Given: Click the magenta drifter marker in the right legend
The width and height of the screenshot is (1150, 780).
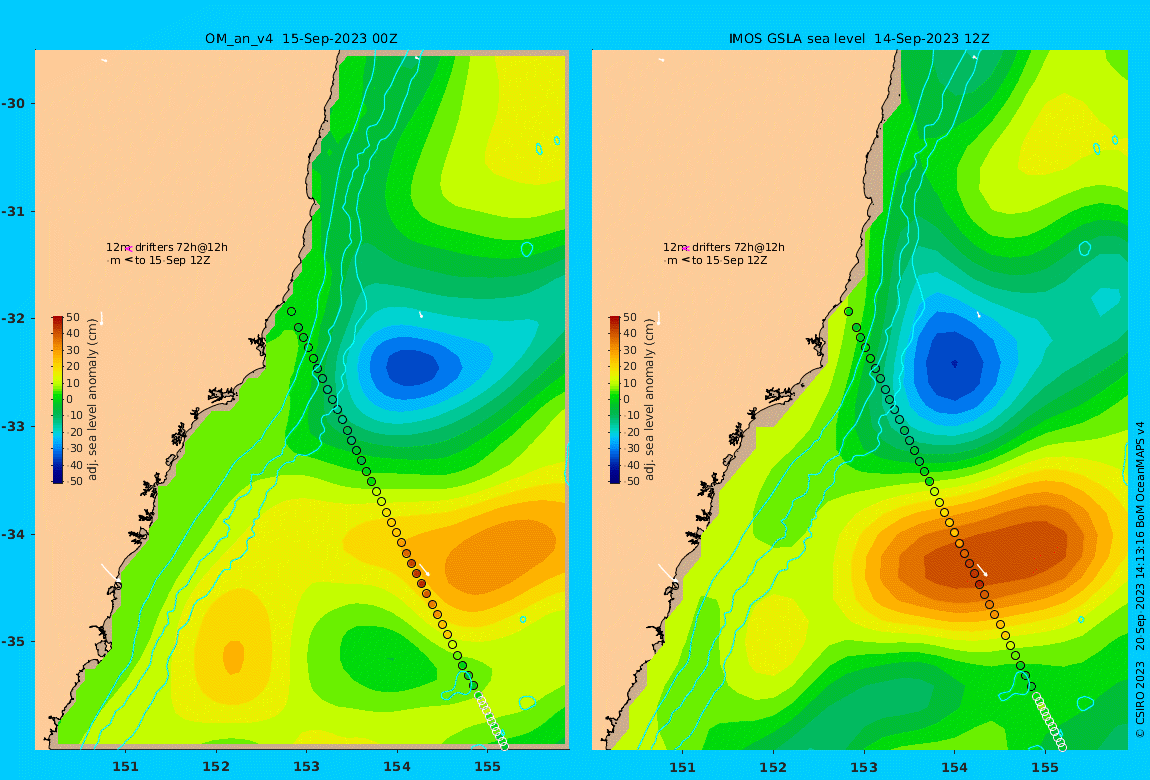Looking at the screenshot, I should pos(686,249).
